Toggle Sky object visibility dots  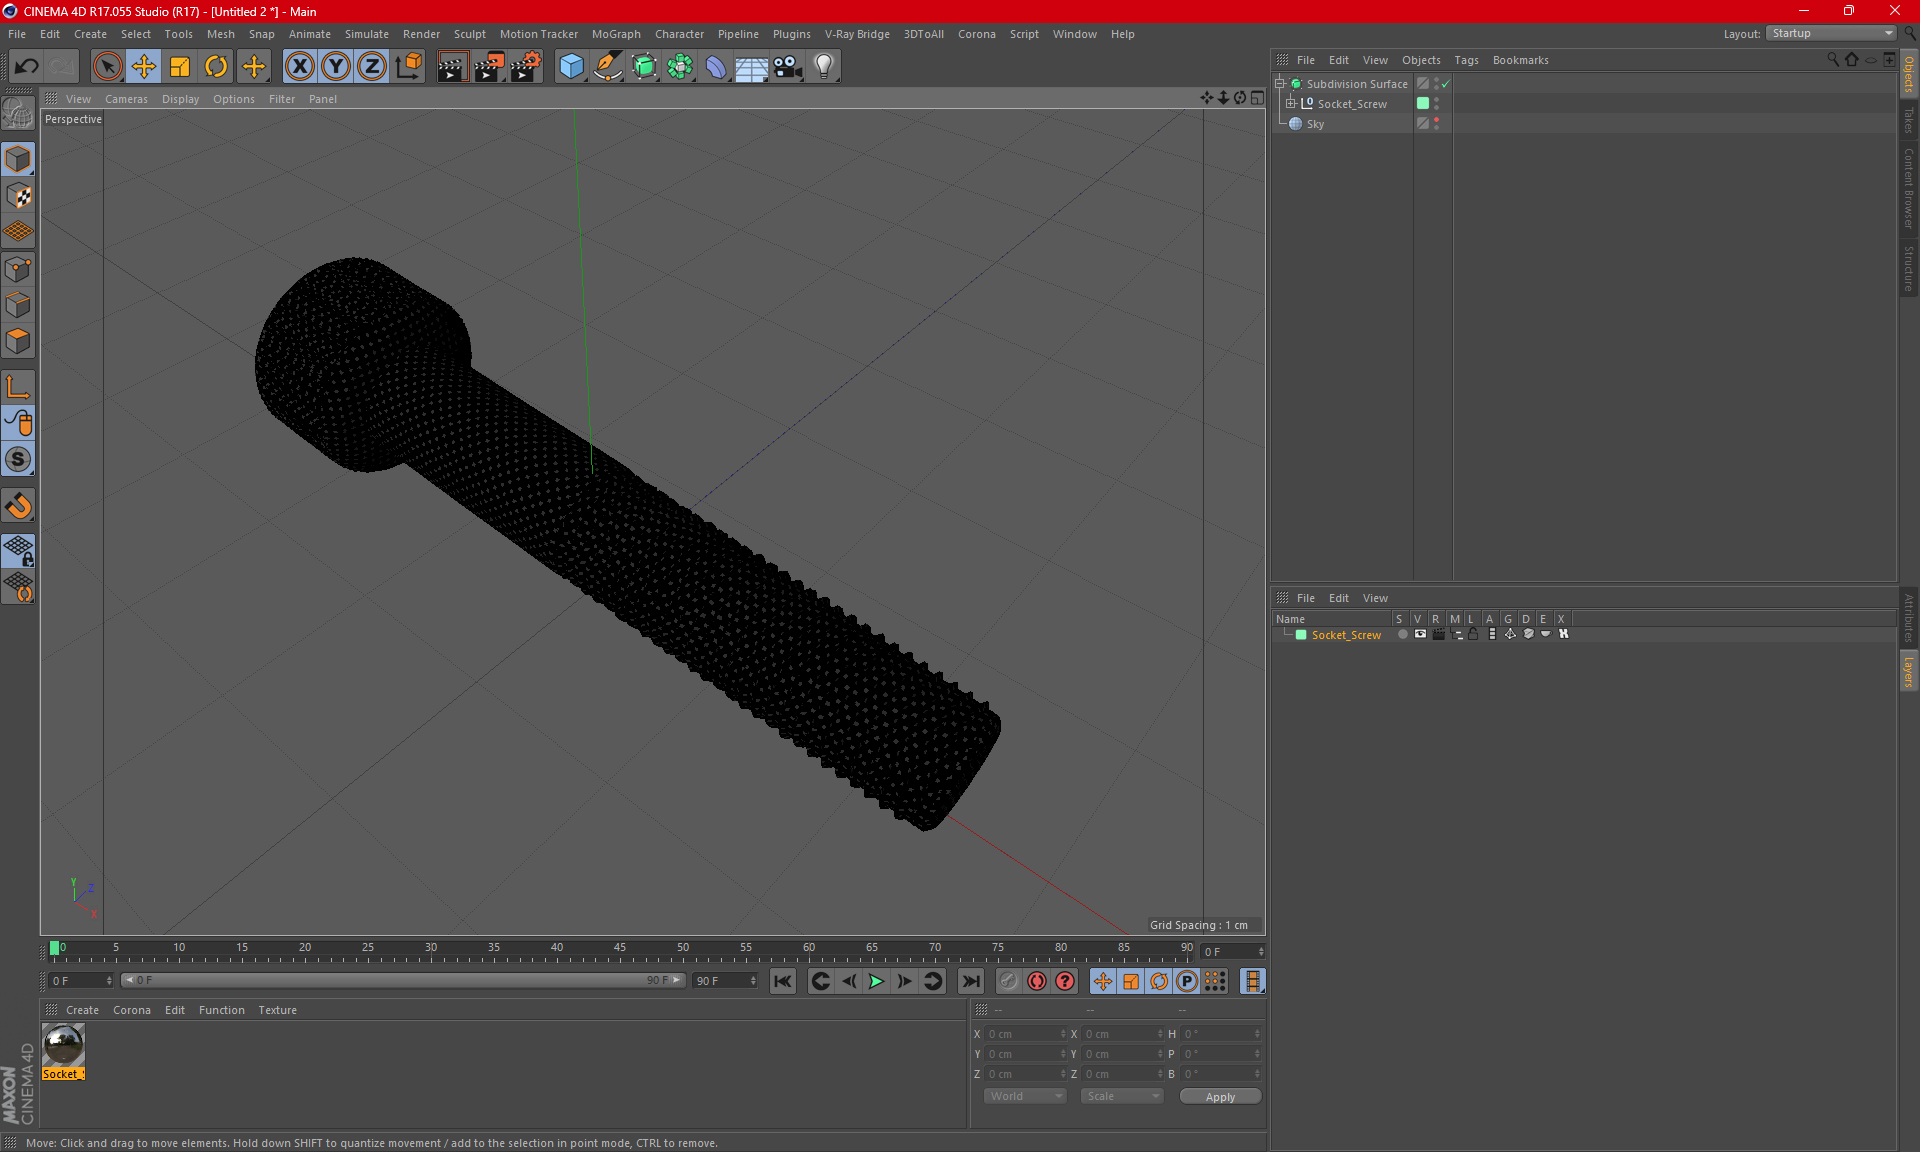tap(1437, 123)
